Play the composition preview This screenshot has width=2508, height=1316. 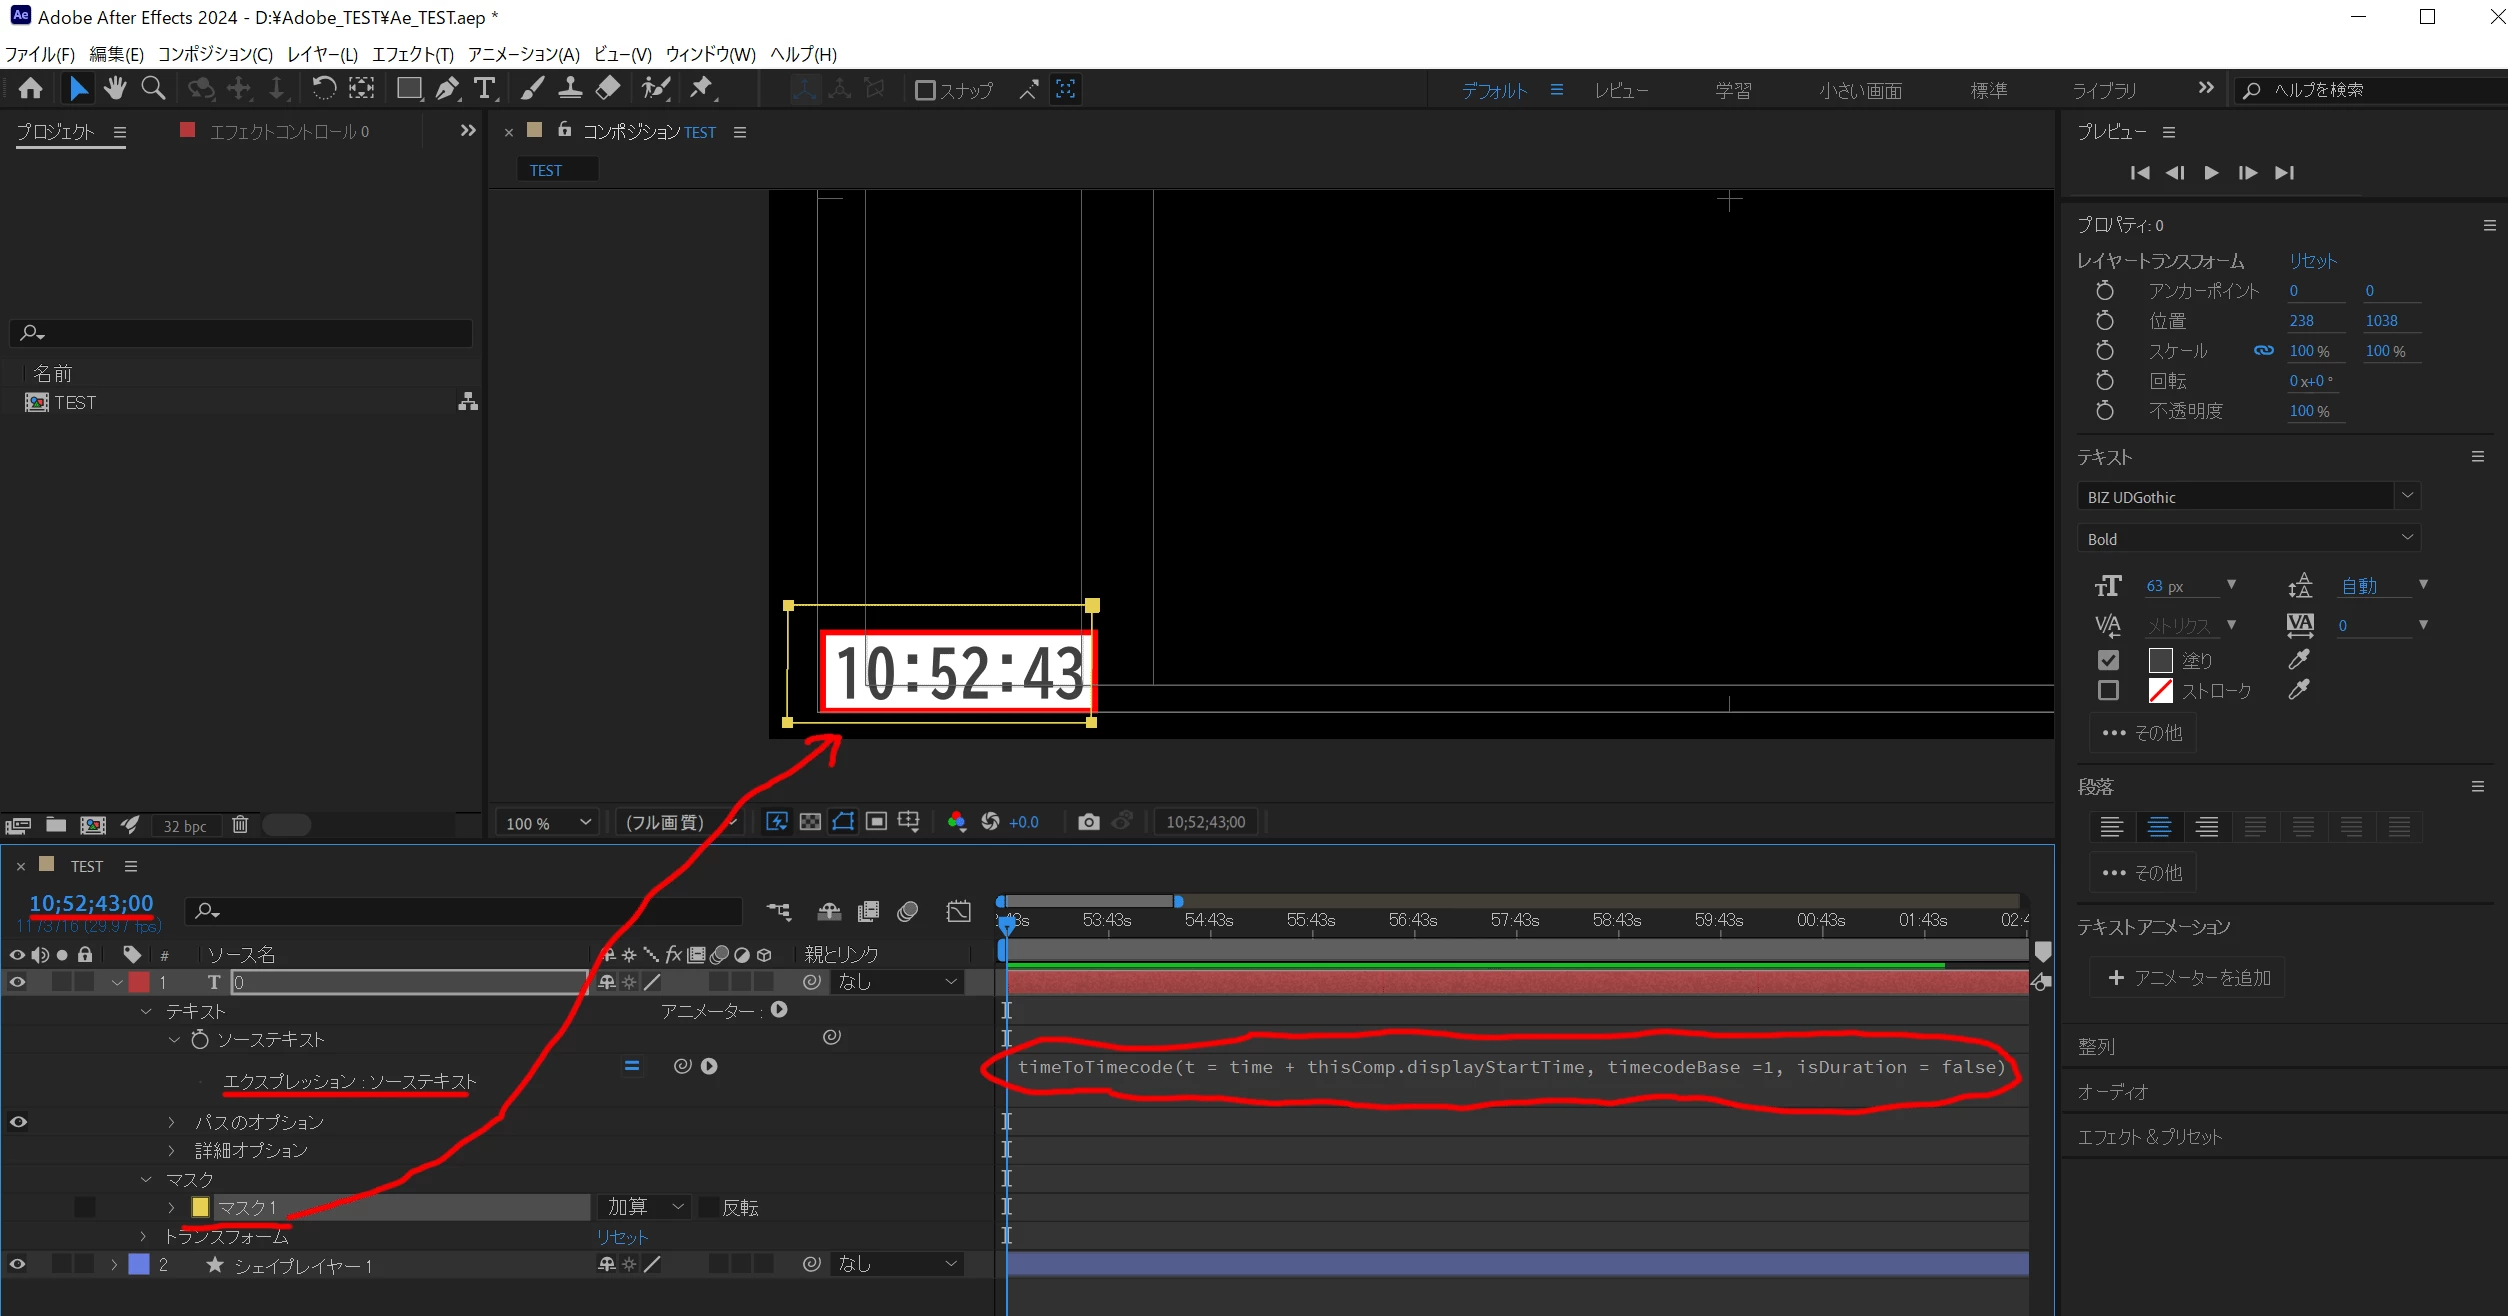point(2211,173)
